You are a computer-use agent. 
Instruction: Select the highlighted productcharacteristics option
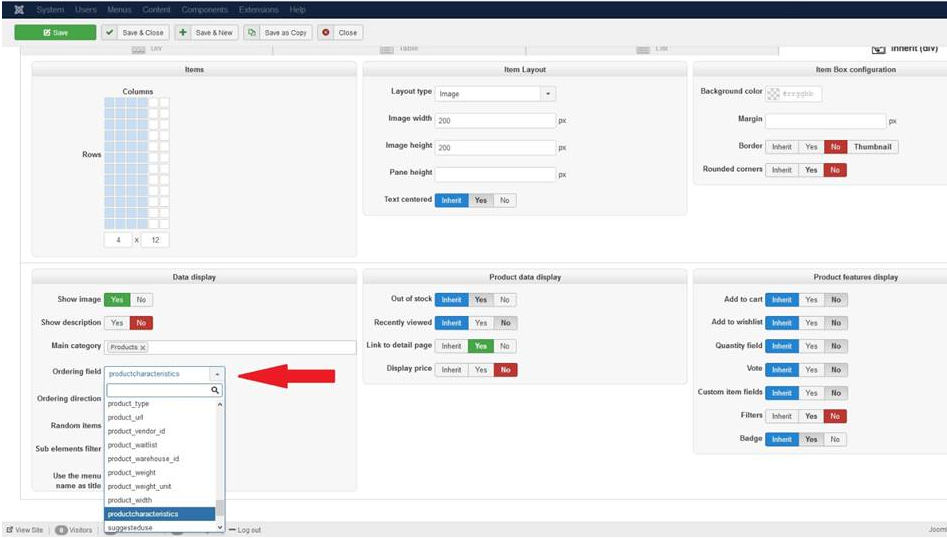(160, 514)
